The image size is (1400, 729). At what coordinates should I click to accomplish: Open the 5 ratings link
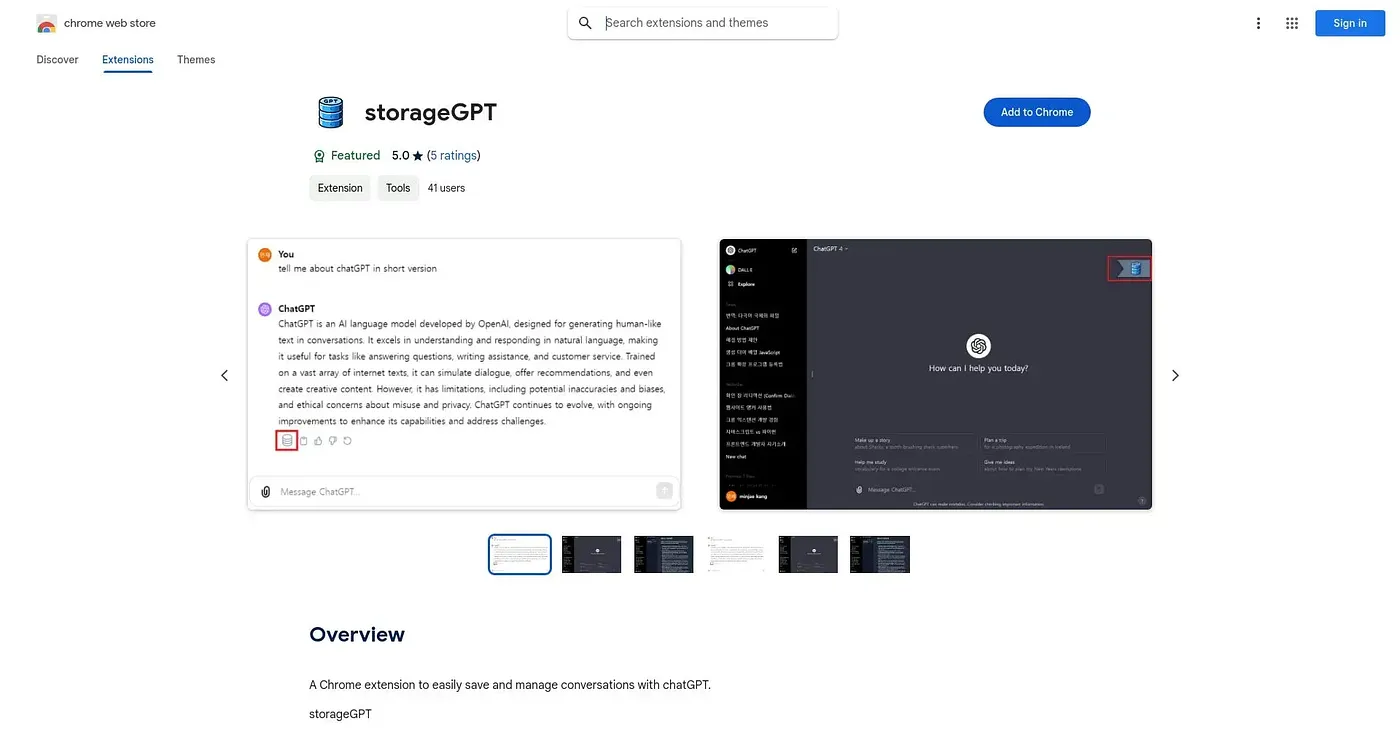pyautogui.click(x=454, y=156)
